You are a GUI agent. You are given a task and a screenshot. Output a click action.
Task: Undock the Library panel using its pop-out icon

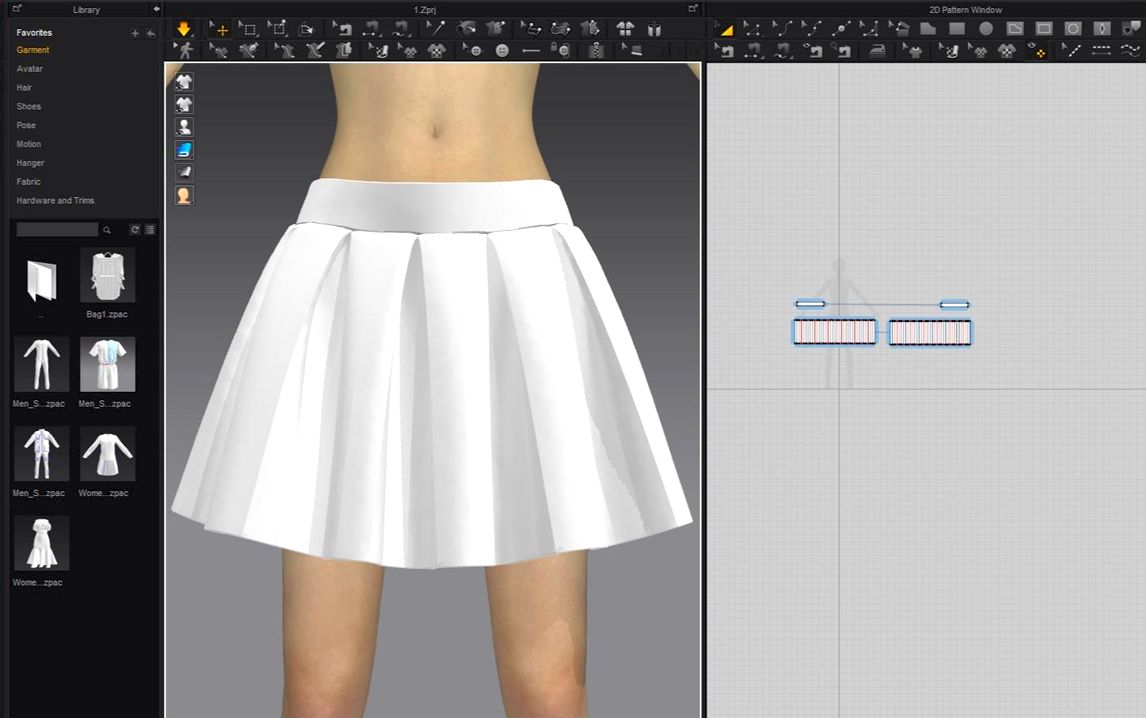pyautogui.click(x=17, y=9)
